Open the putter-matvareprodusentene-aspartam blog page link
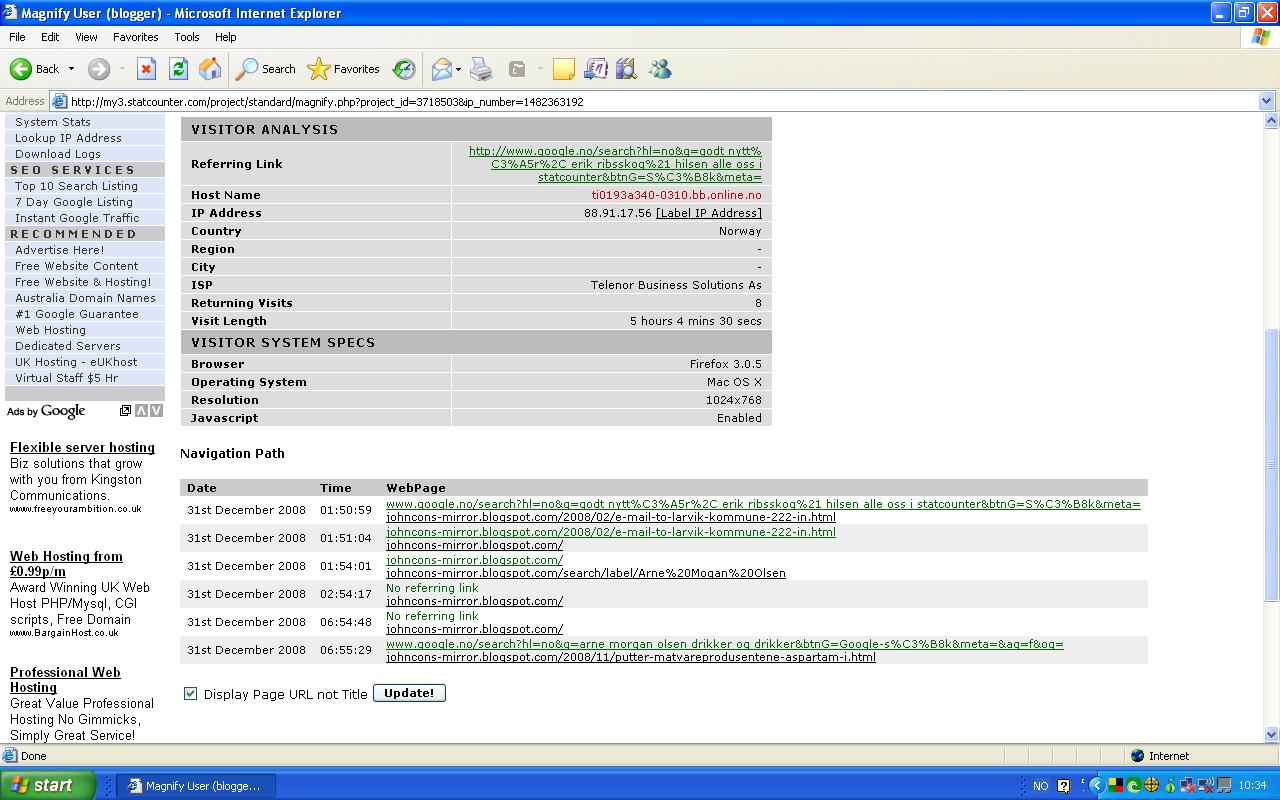The width and height of the screenshot is (1280, 800). point(631,657)
